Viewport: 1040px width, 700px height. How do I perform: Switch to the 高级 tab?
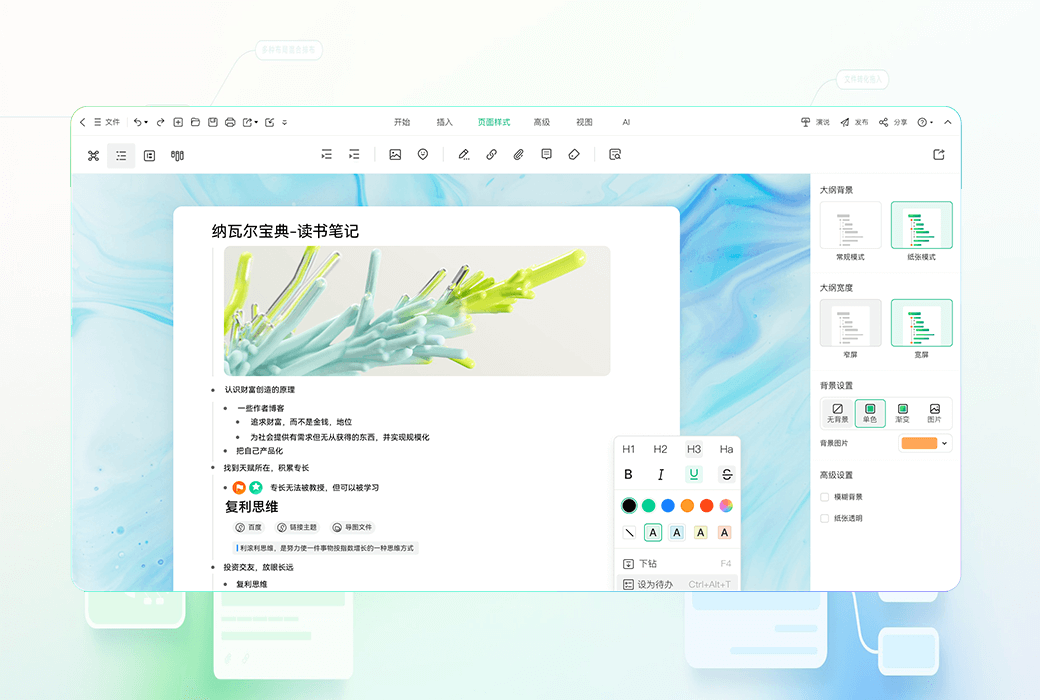tap(542, 122)
